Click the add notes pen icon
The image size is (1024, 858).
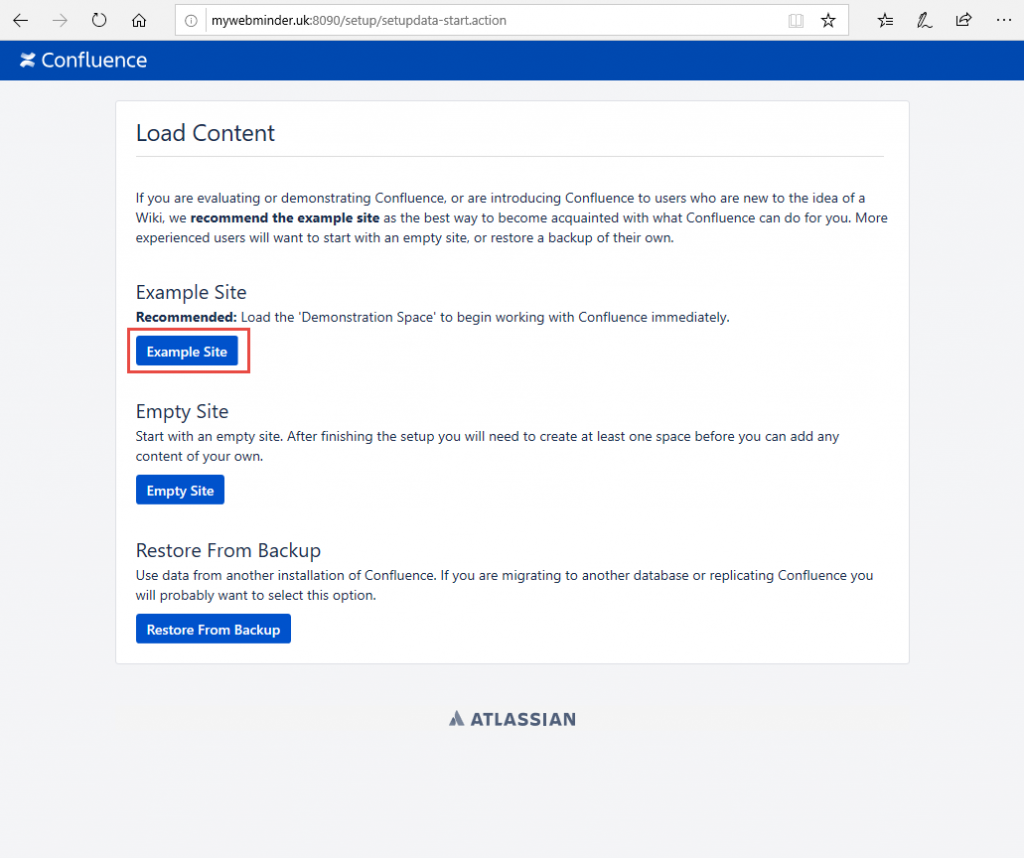[x=924, y=21]
